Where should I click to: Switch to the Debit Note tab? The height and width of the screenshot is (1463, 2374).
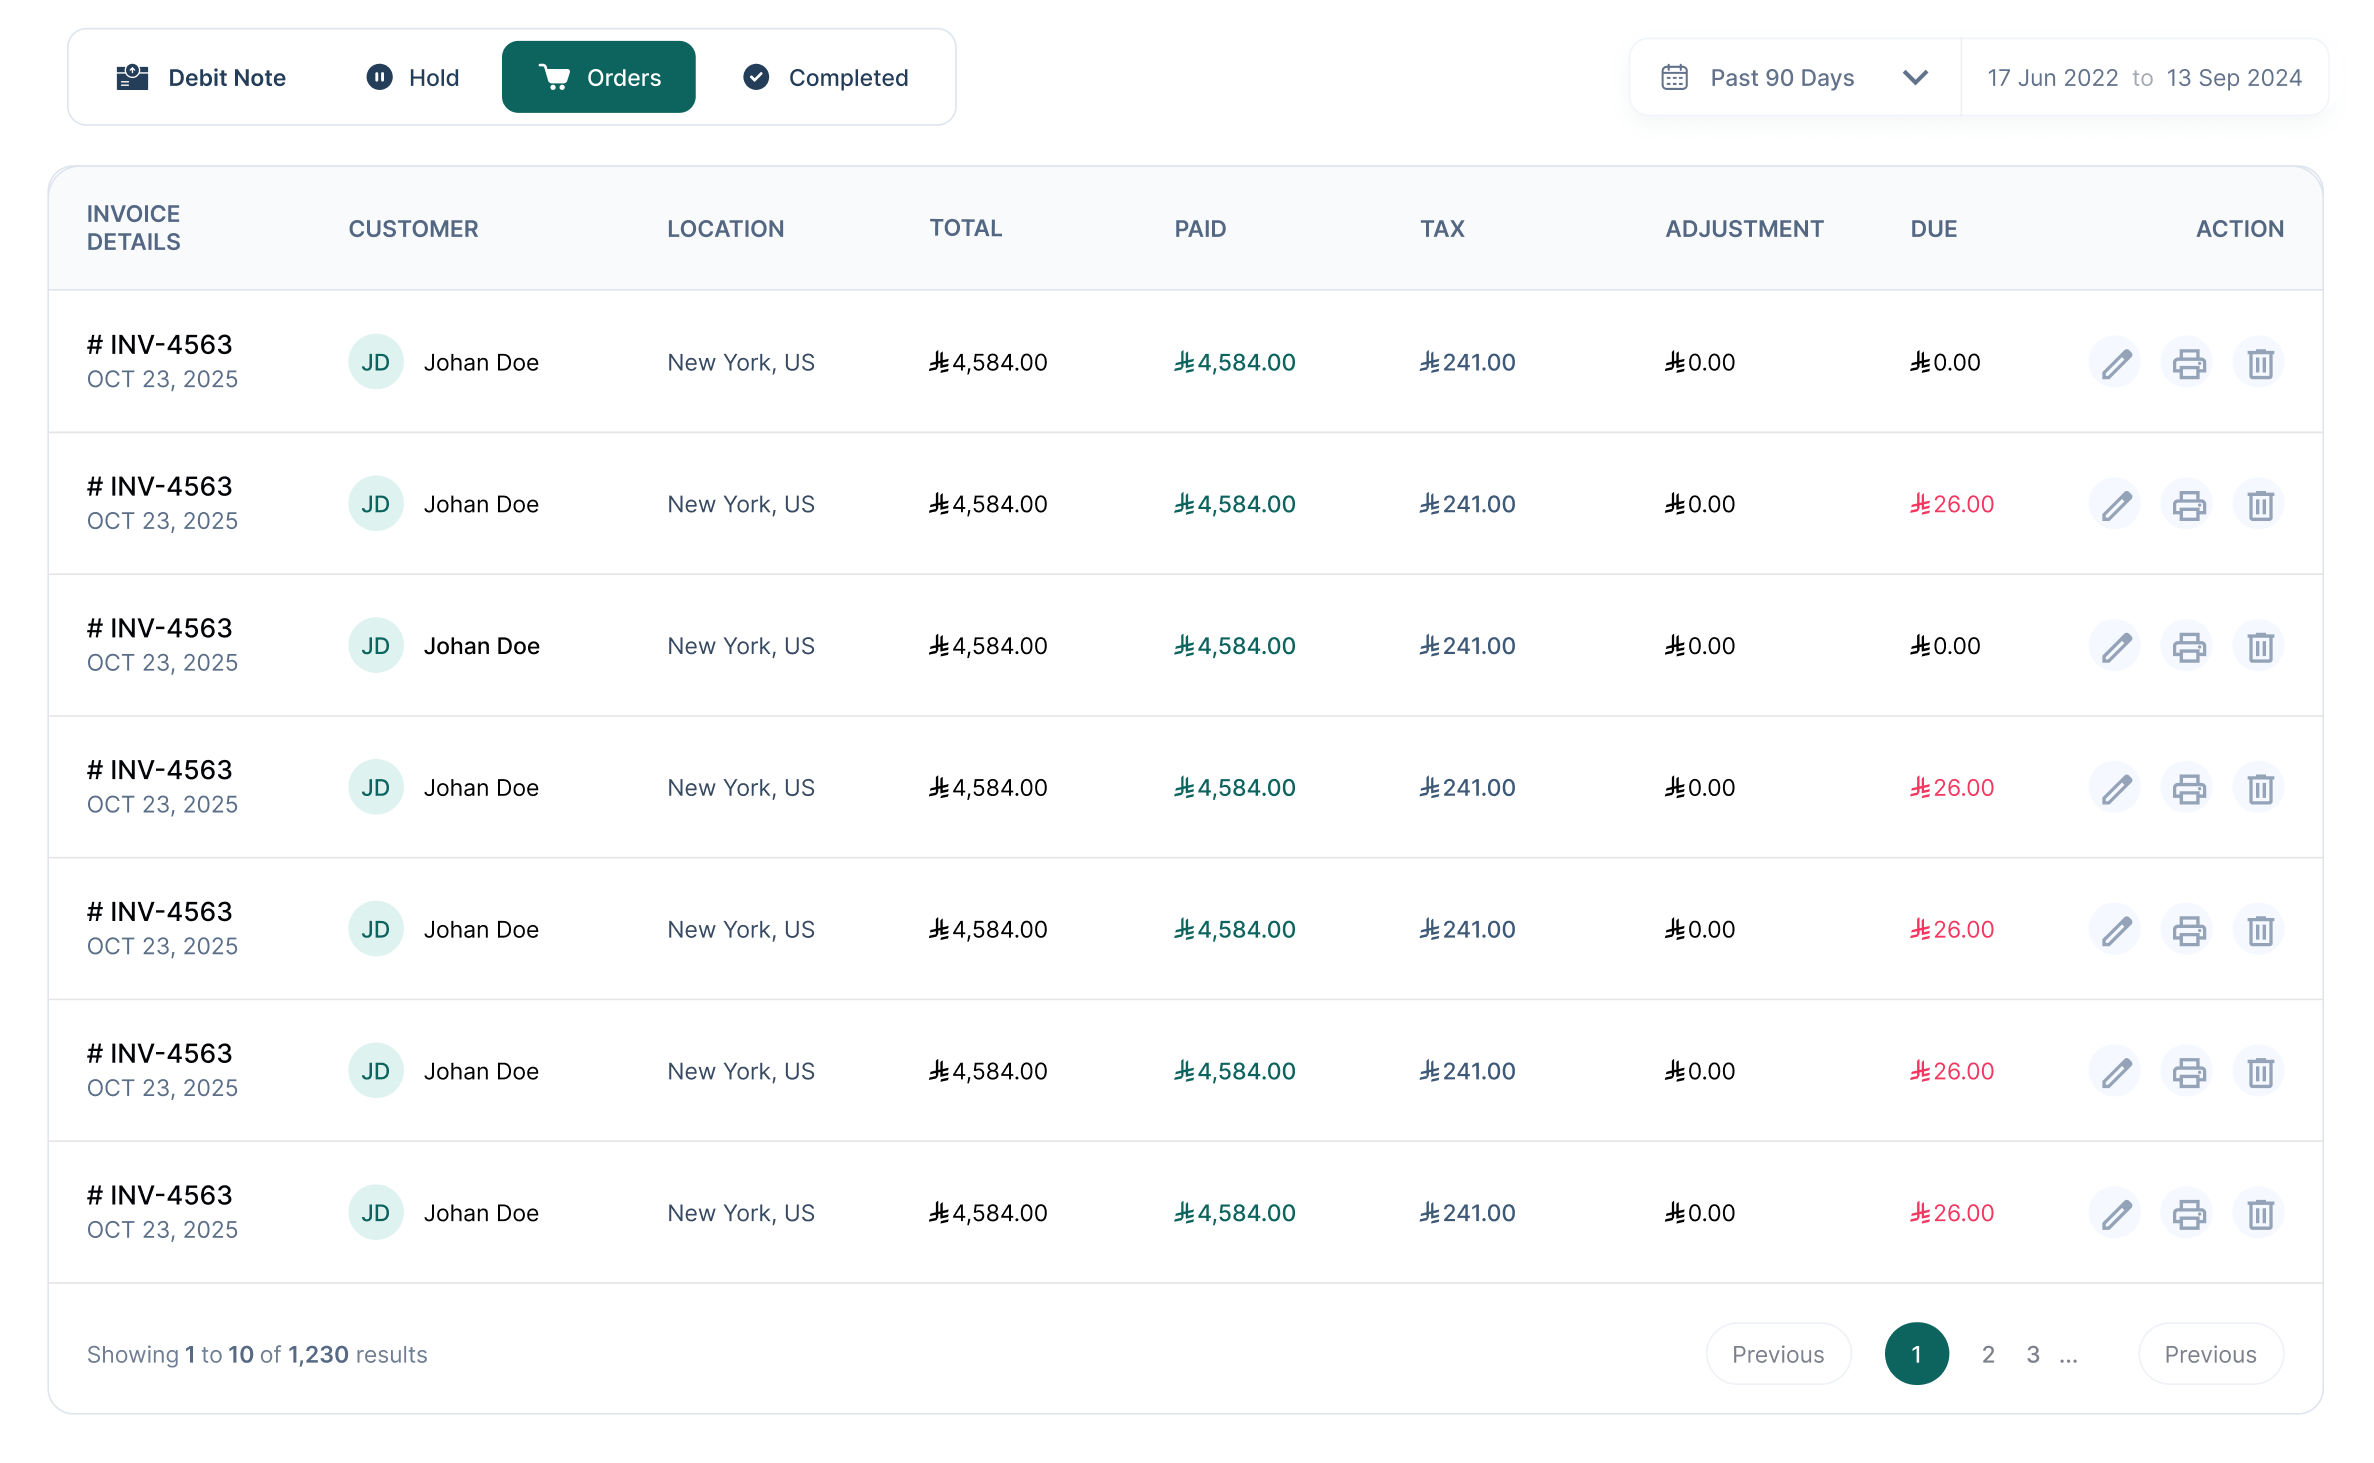coord(201,77)
